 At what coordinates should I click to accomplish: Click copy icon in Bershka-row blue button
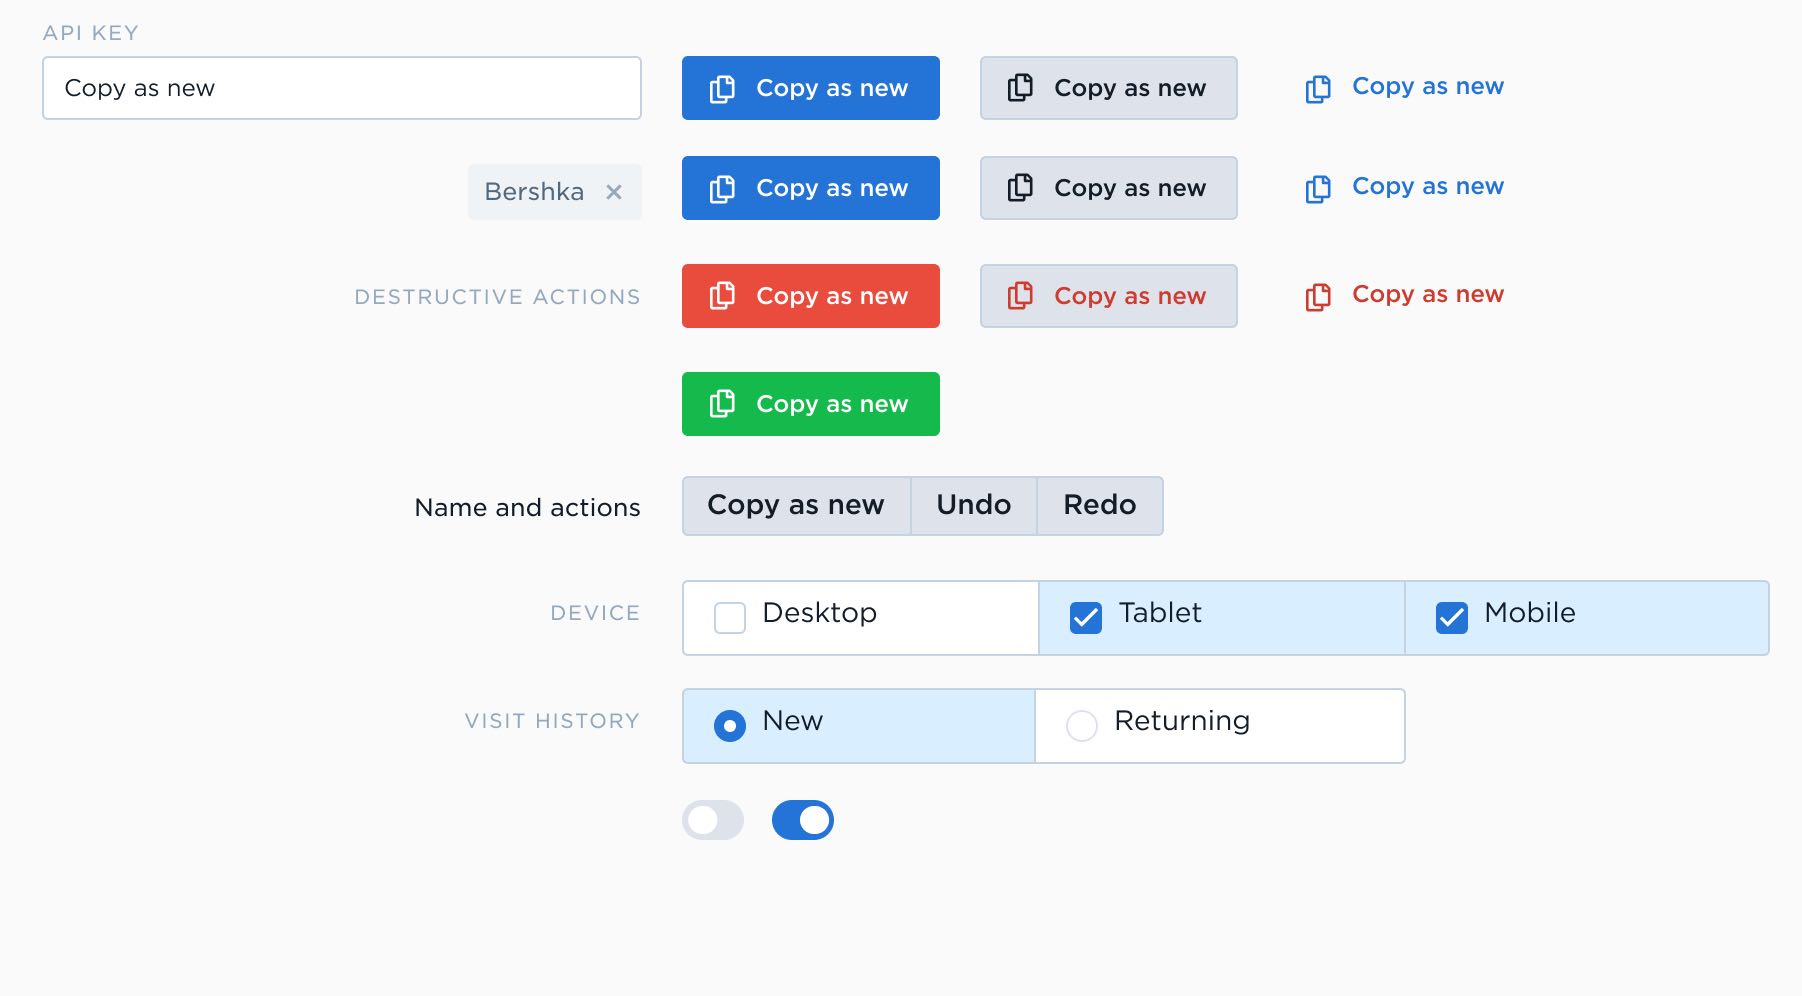click(722, 189)
